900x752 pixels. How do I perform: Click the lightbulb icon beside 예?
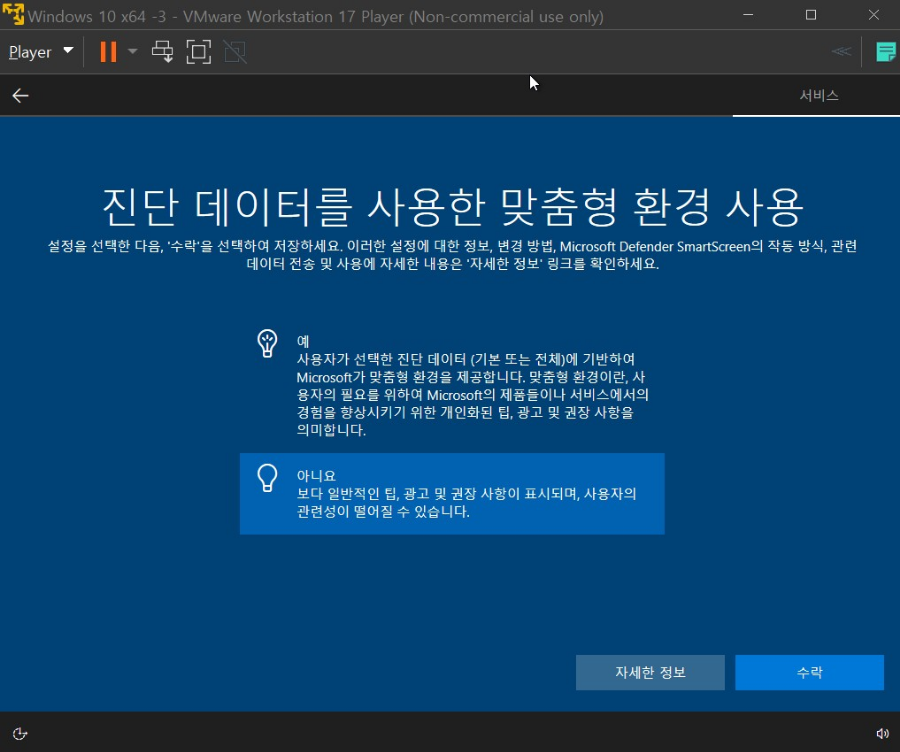pos(267,344)
